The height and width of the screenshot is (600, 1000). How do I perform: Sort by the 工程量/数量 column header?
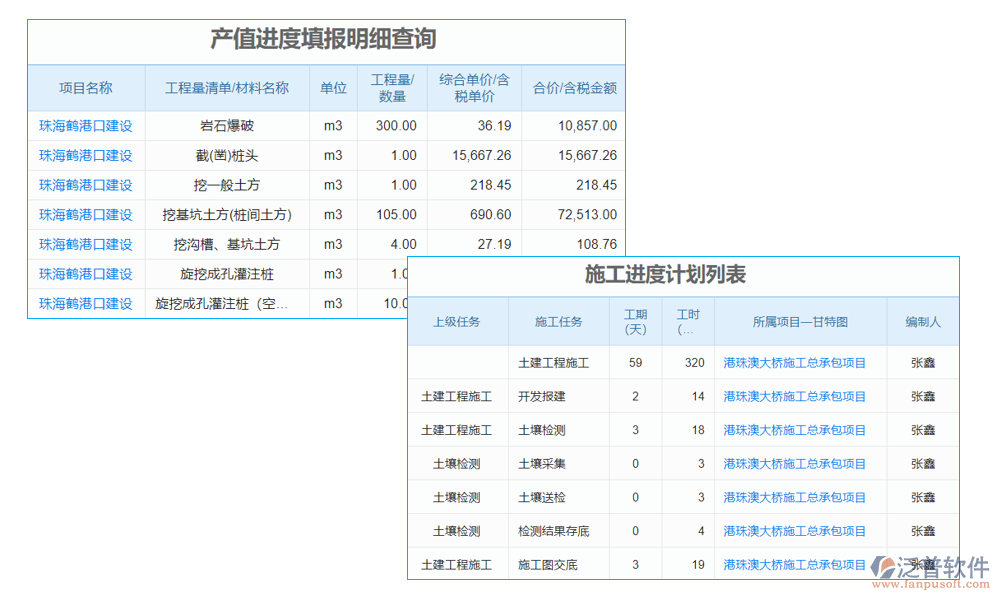[392, 87]
